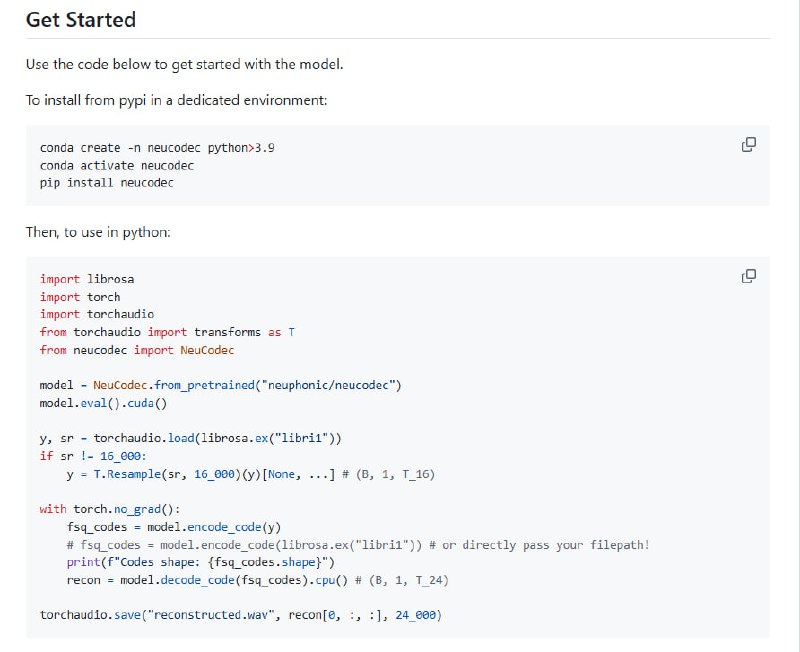Click the NeuCodec.from_pretrained code line

click(220, 385)
